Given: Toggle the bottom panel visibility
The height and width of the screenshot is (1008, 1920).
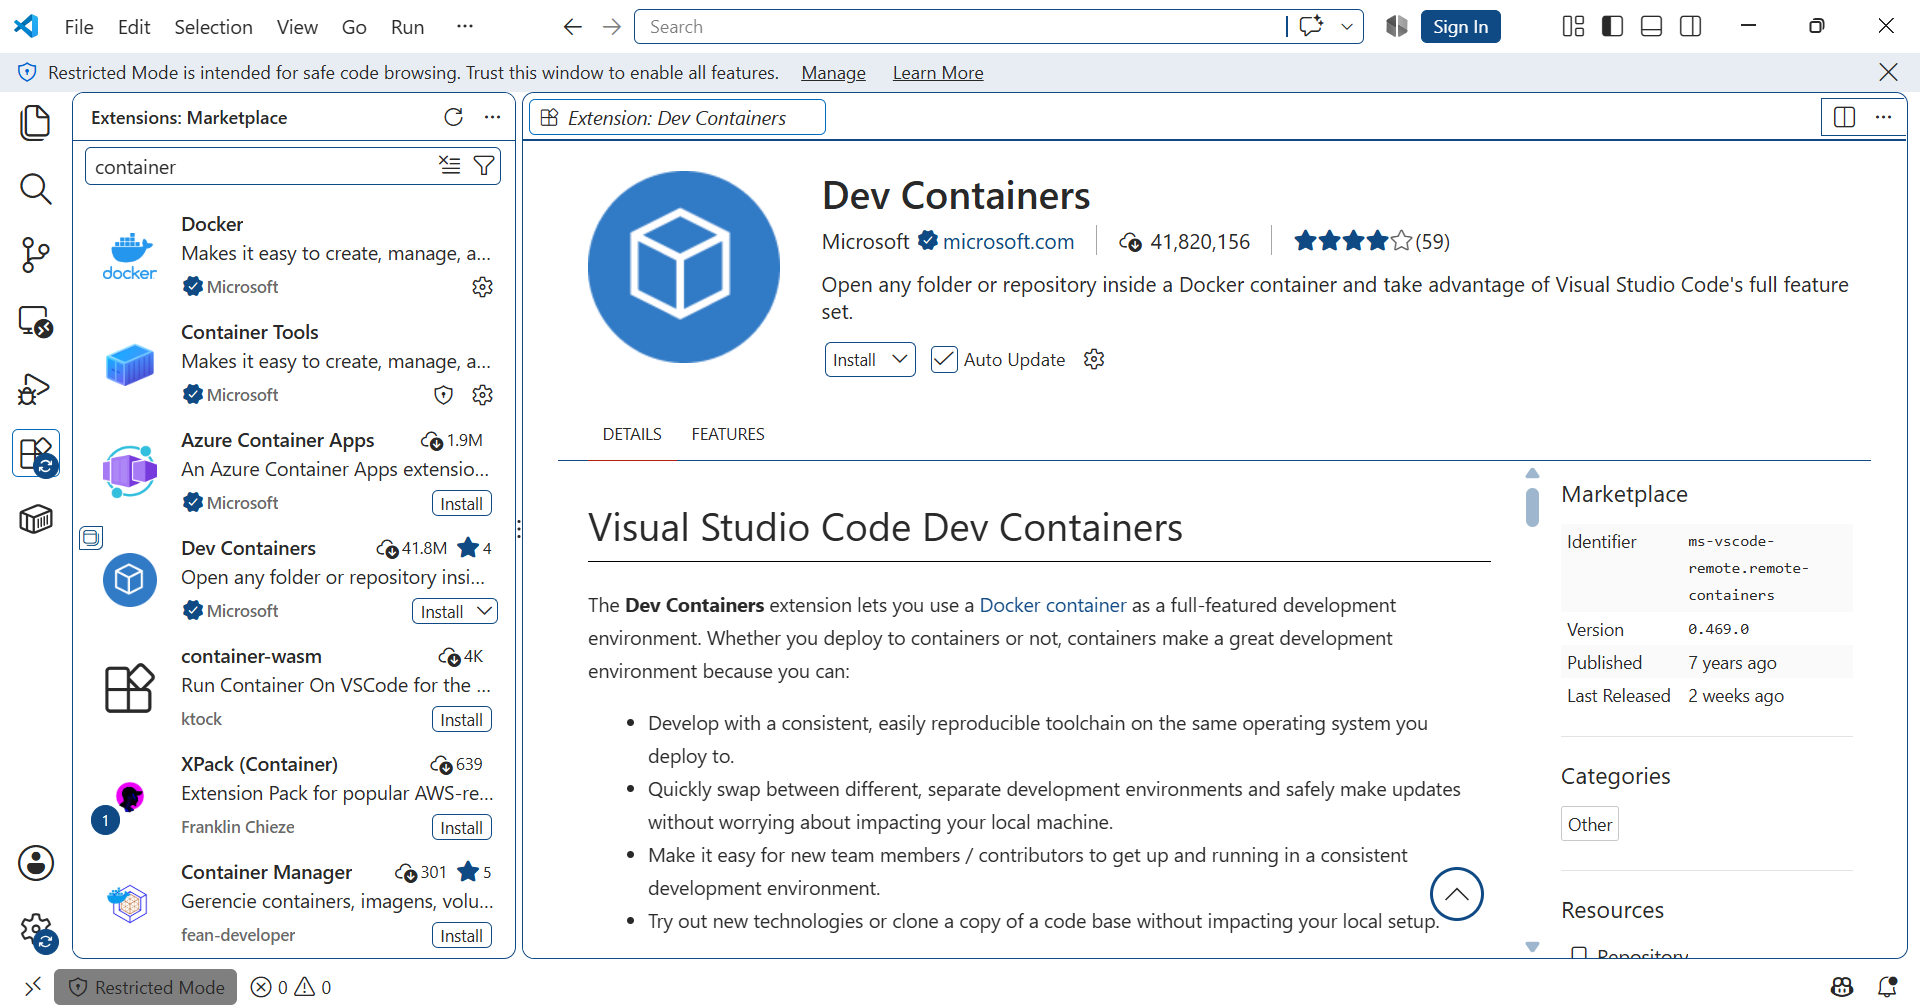Looking at the screenshot, I should coord(1651,27).
